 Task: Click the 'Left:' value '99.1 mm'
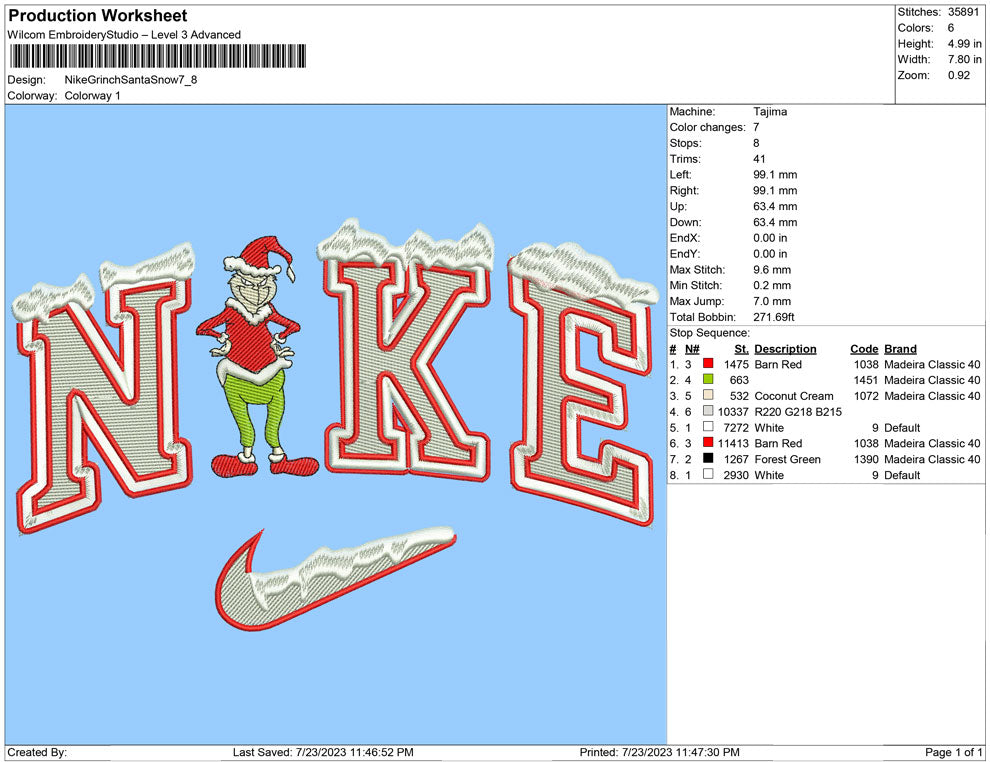pyautogui.click(x=775, y=175)
